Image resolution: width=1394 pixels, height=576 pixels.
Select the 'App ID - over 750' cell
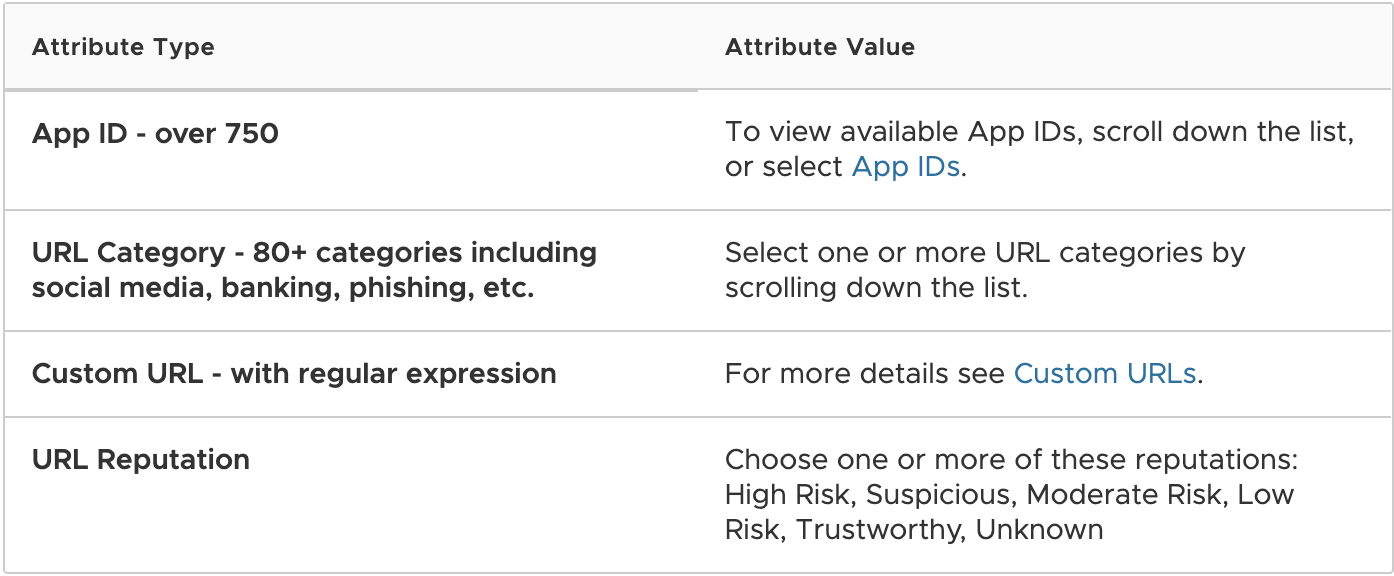pos(155,133)
